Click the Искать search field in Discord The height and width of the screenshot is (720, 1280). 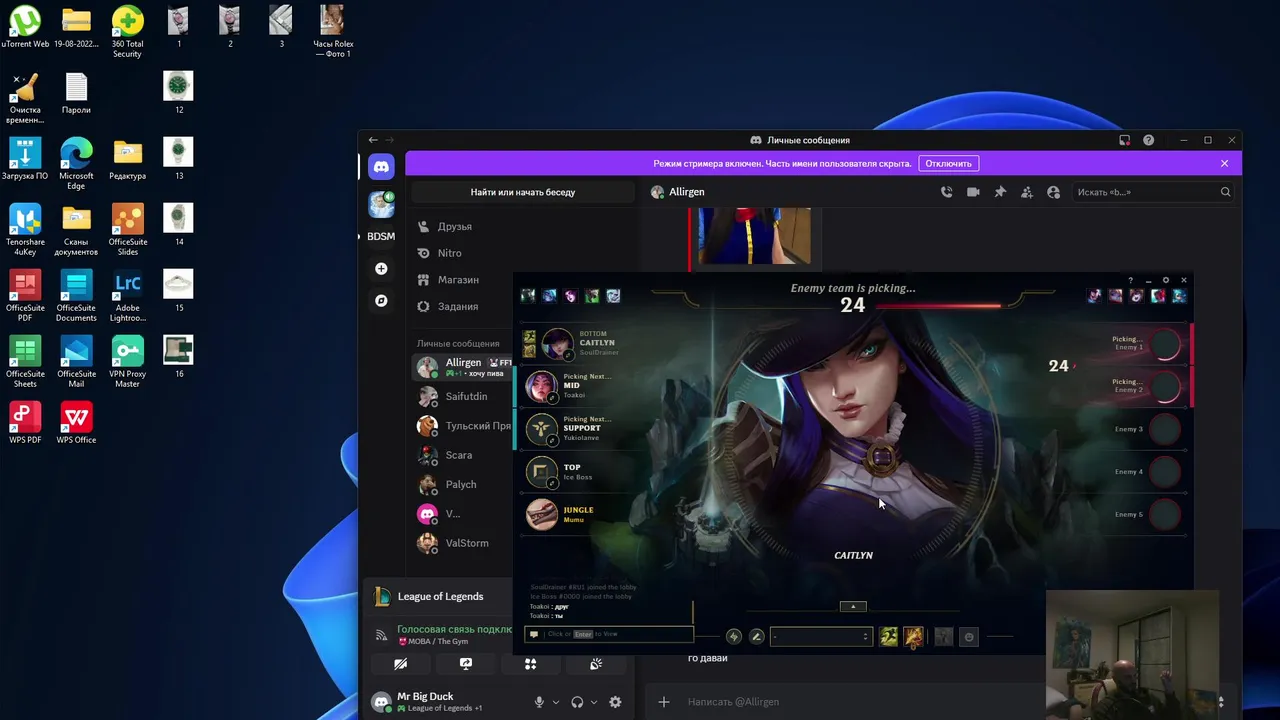tap(1153, 192)
